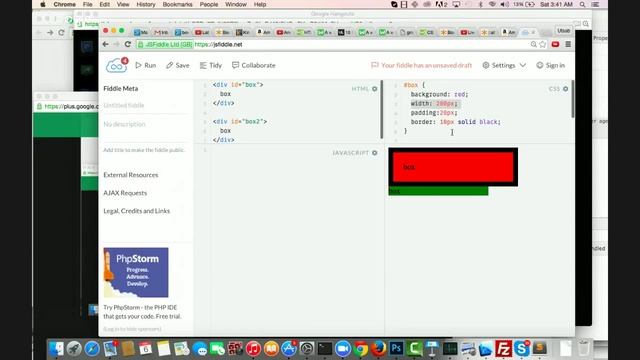Open Photoshop from the dock
640x360 pixels.
pos(396,349)
